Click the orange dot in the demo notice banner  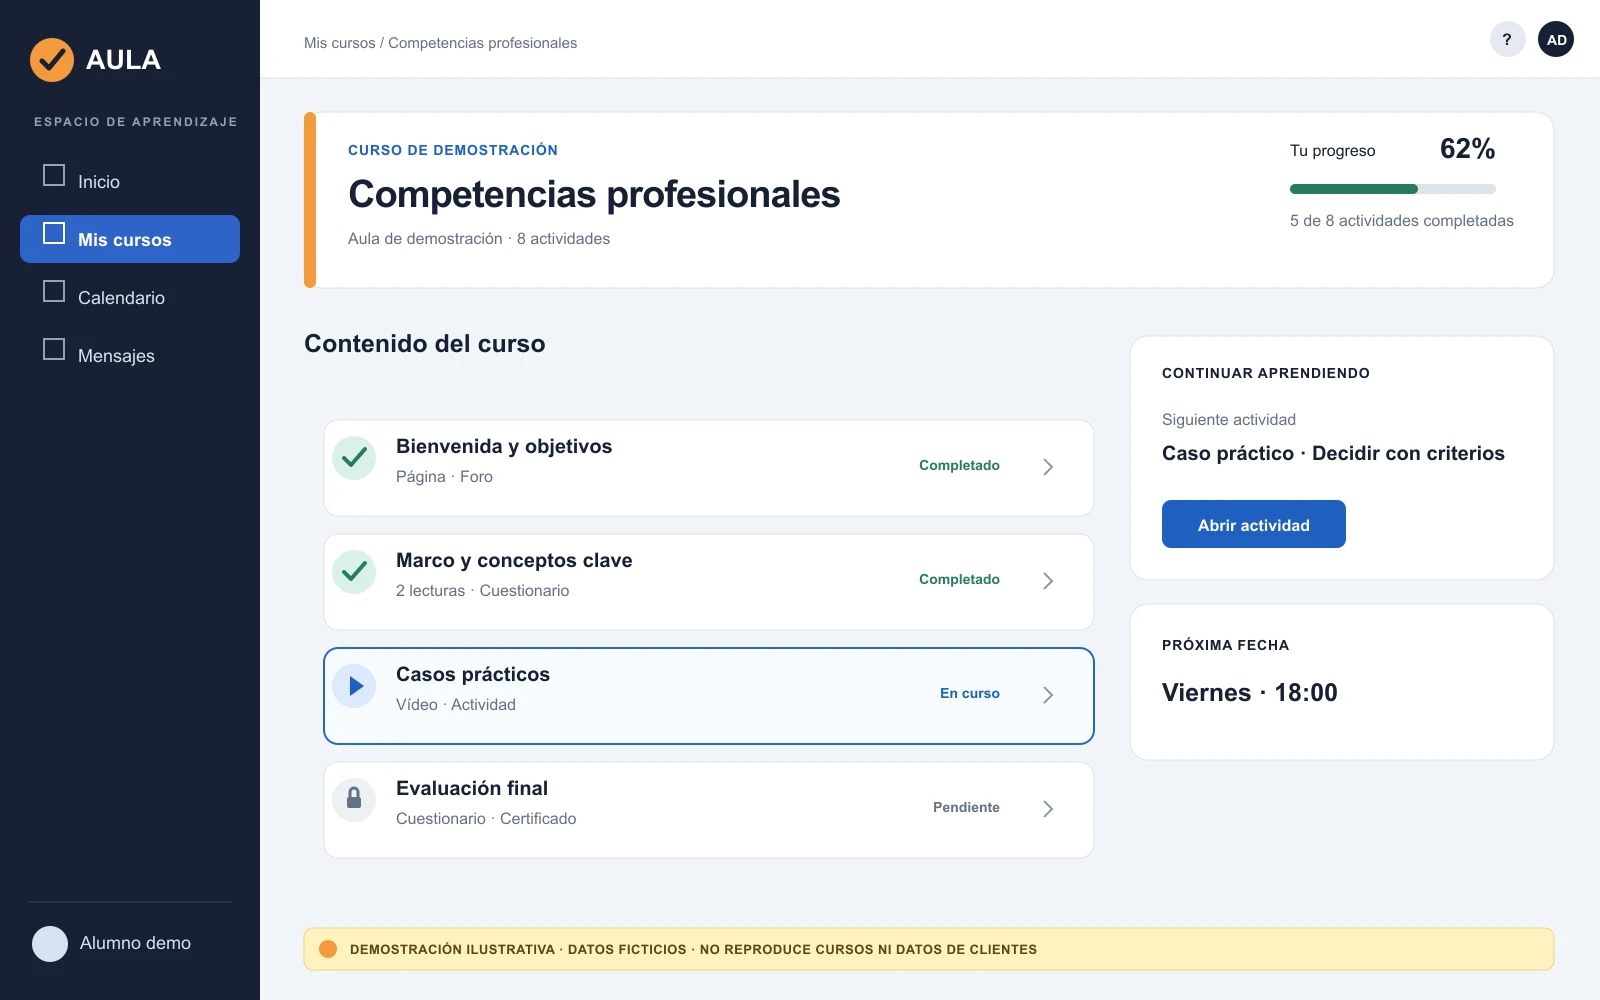[x=328, y=949]
